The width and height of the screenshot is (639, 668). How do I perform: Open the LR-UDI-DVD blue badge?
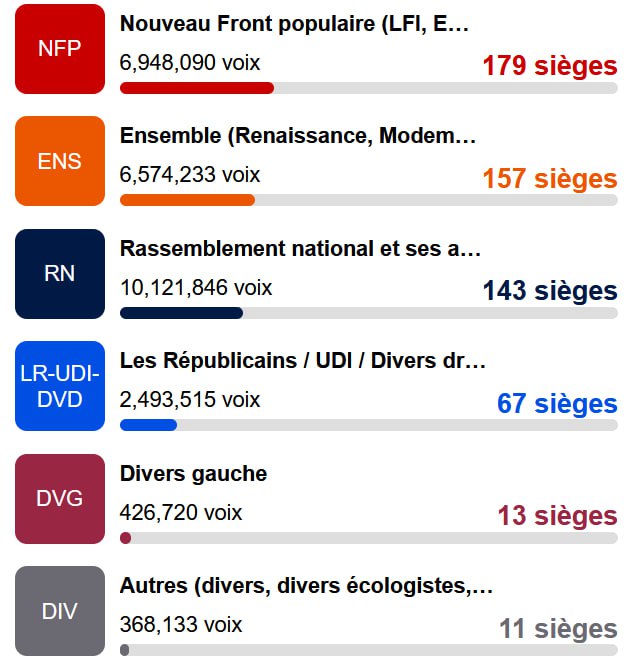click(60, 386)
